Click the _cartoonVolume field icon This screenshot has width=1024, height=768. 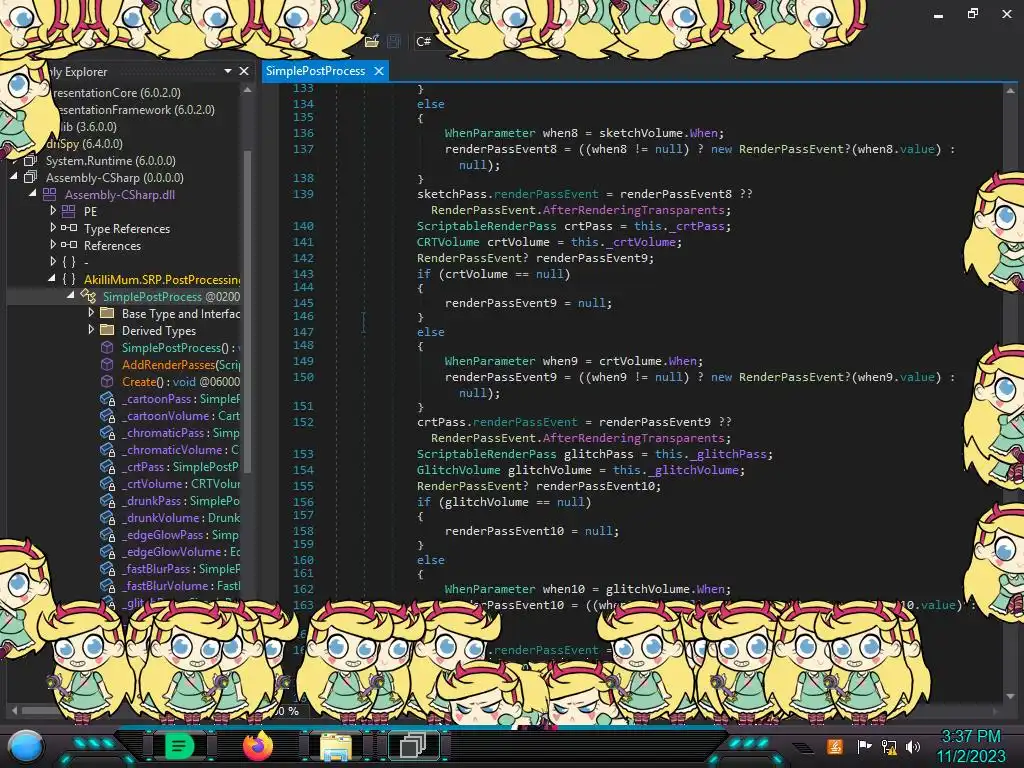108,415
